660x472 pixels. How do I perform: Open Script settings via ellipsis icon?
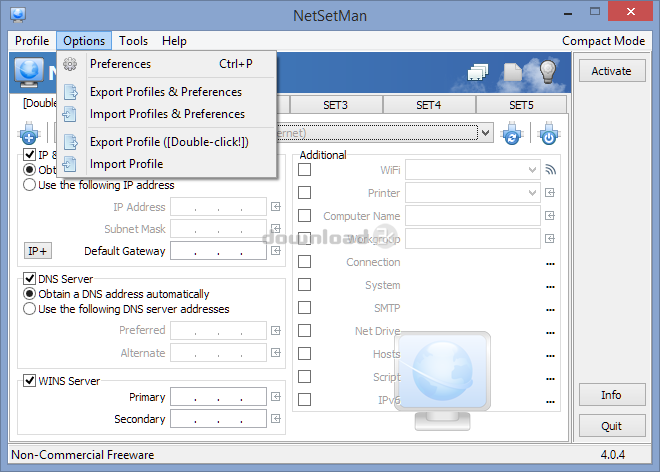click(550, 379)
